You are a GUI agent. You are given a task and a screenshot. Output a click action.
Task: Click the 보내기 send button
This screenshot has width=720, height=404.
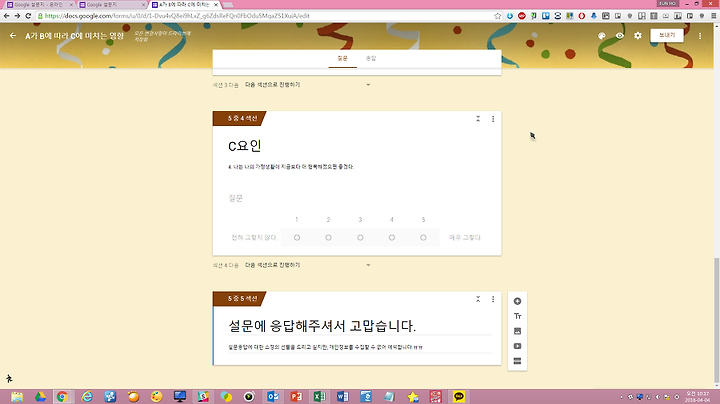pos(667,35)
